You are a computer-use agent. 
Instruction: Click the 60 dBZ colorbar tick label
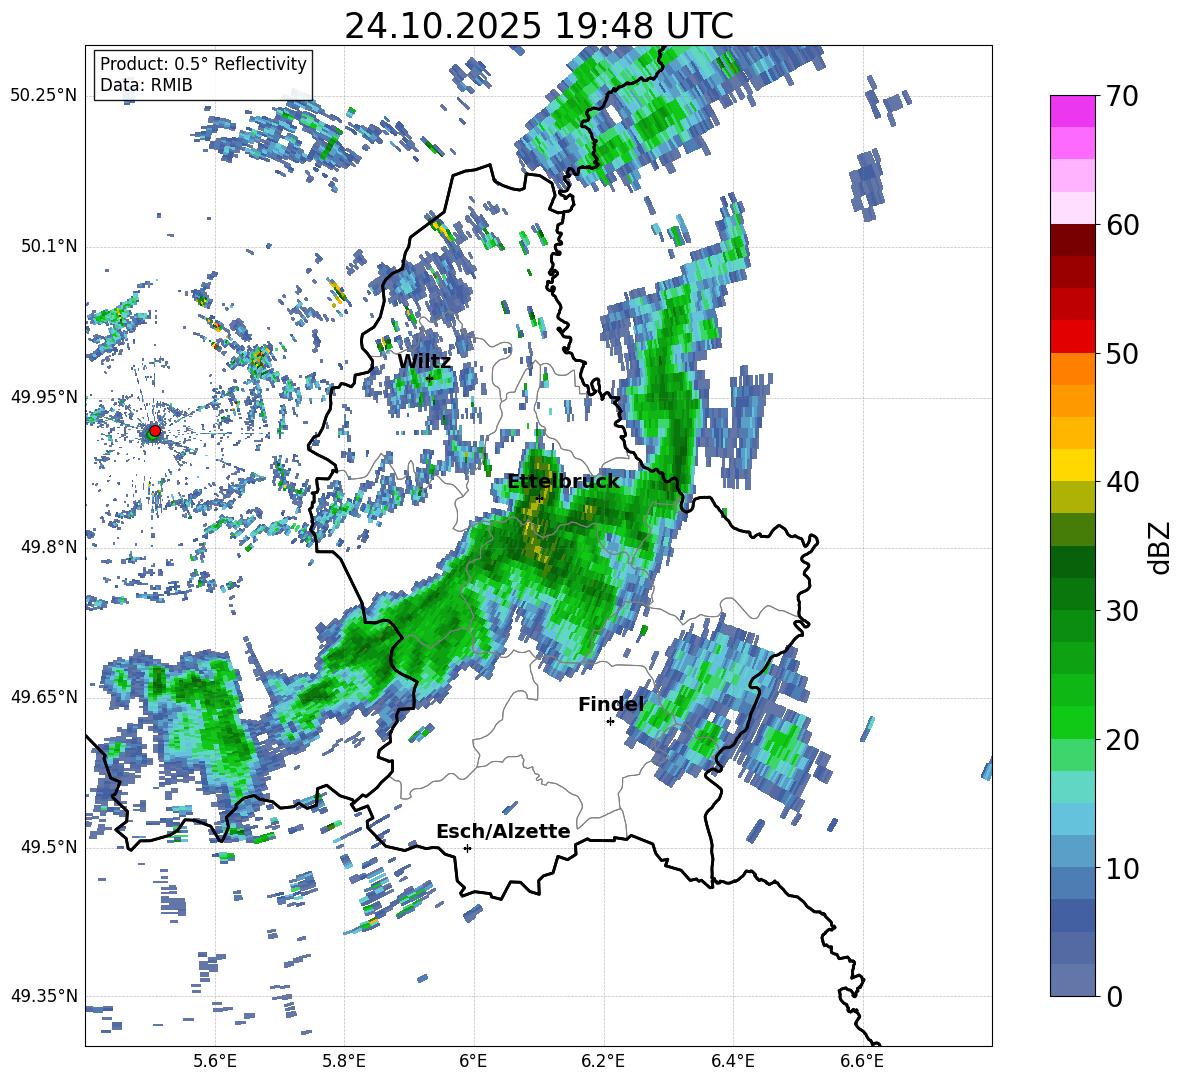point(1122,225)
